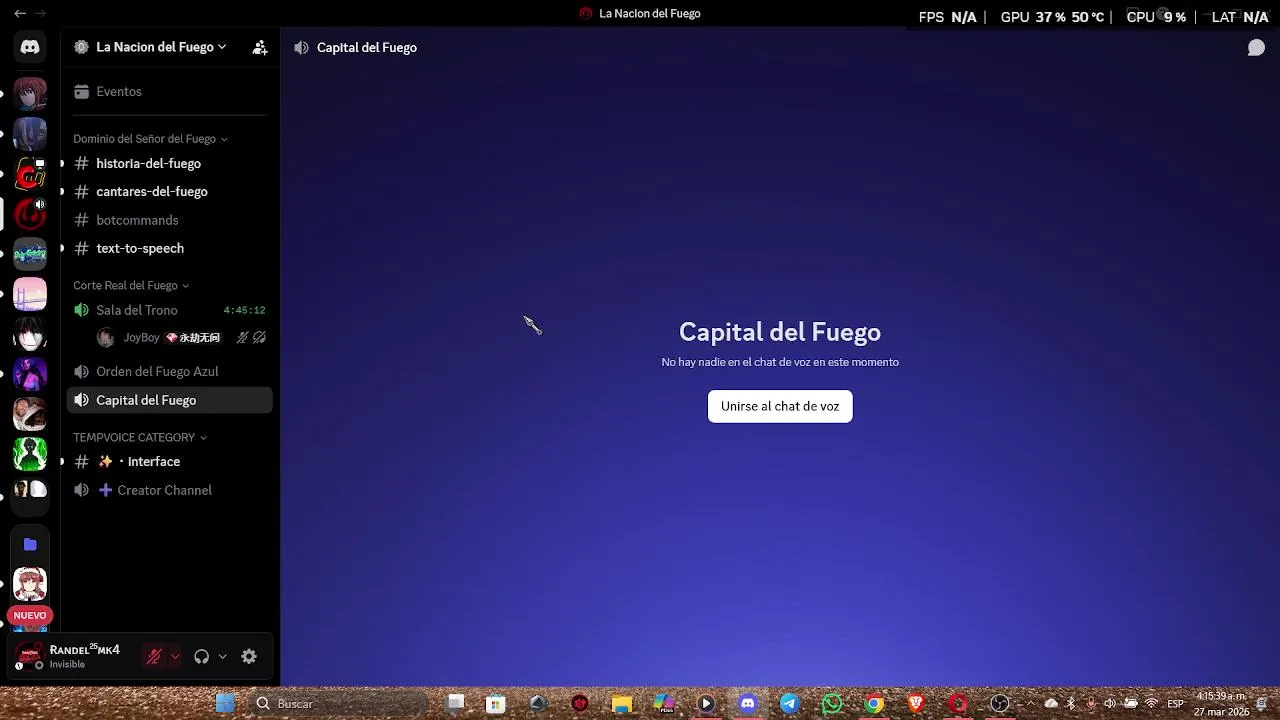Go back with the top-left back arrow
Viewport: 1280px width, 720px height.
pyautogui.click(x=19, y=14)
